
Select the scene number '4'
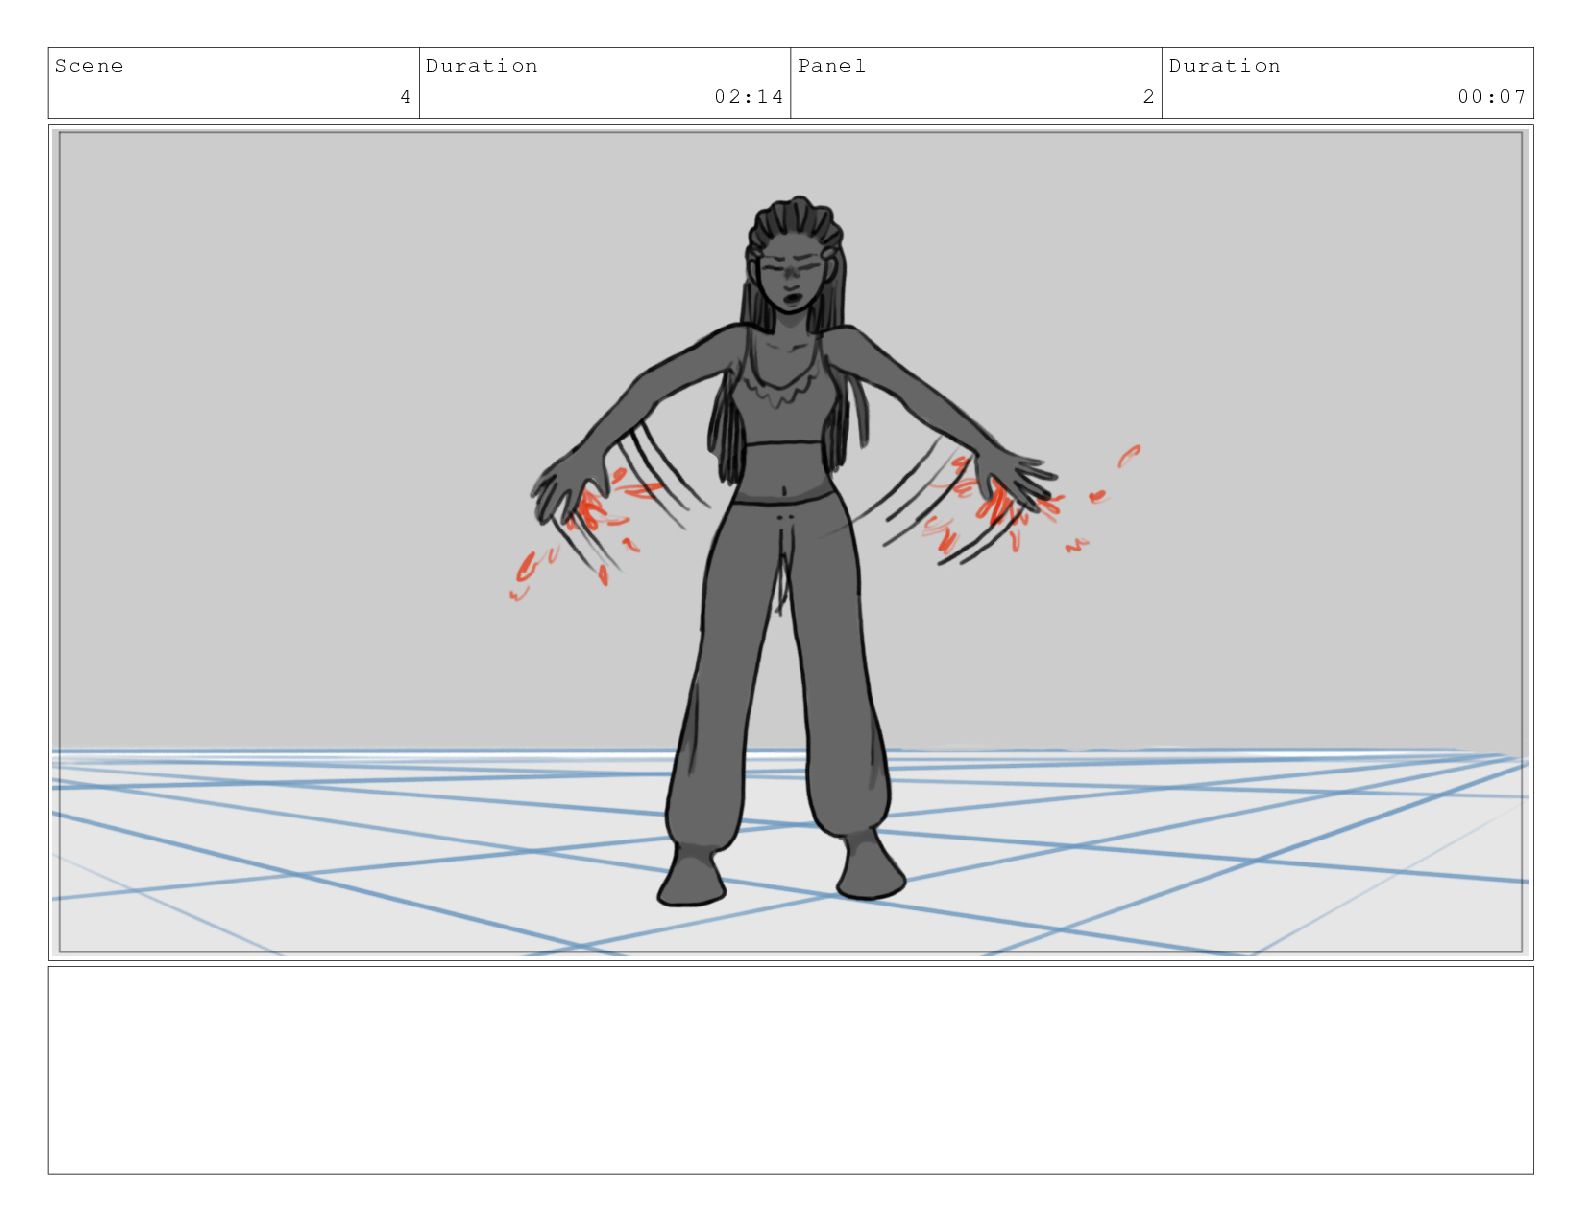[x=405, y=97]
